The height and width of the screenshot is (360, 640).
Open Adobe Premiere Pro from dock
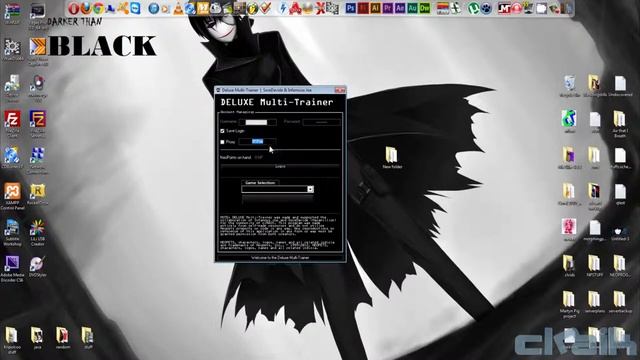[388, 8]
